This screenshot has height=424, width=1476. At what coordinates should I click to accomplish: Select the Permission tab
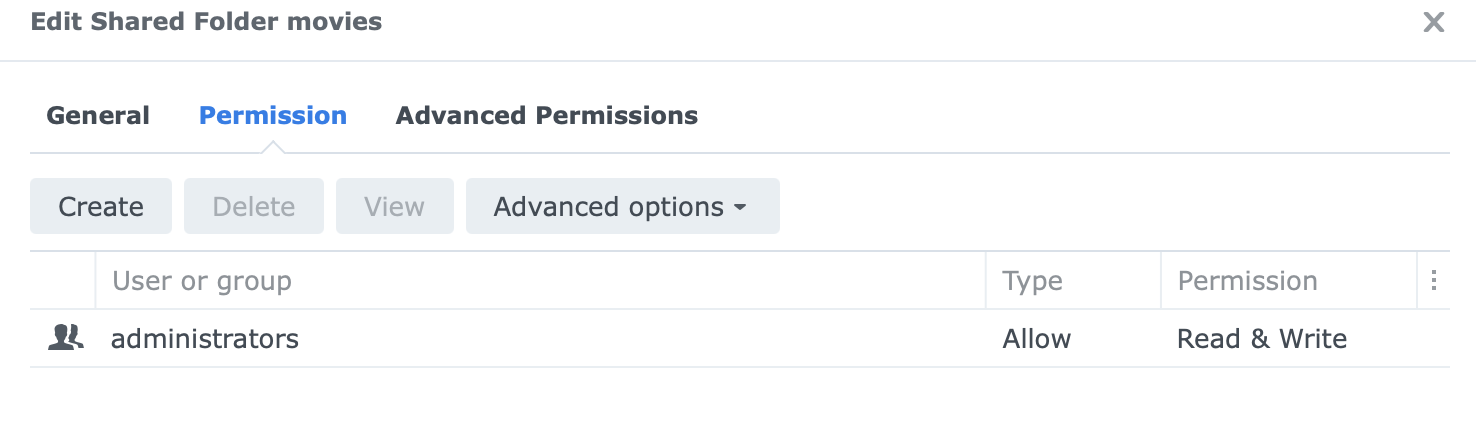(273, 116)
